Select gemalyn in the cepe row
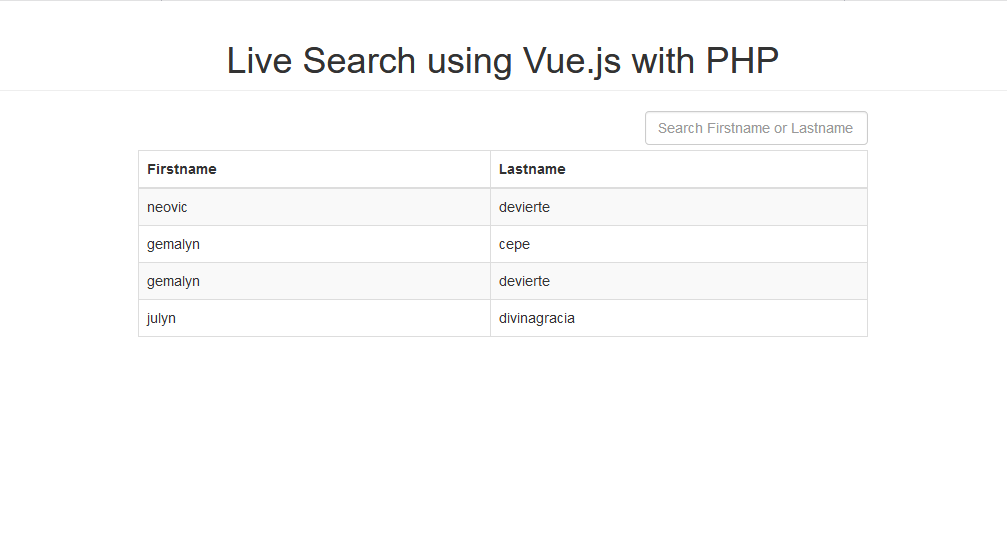The height and width of the screenshot is (545, 1007). pyautogui.click(x=173, y=244)
